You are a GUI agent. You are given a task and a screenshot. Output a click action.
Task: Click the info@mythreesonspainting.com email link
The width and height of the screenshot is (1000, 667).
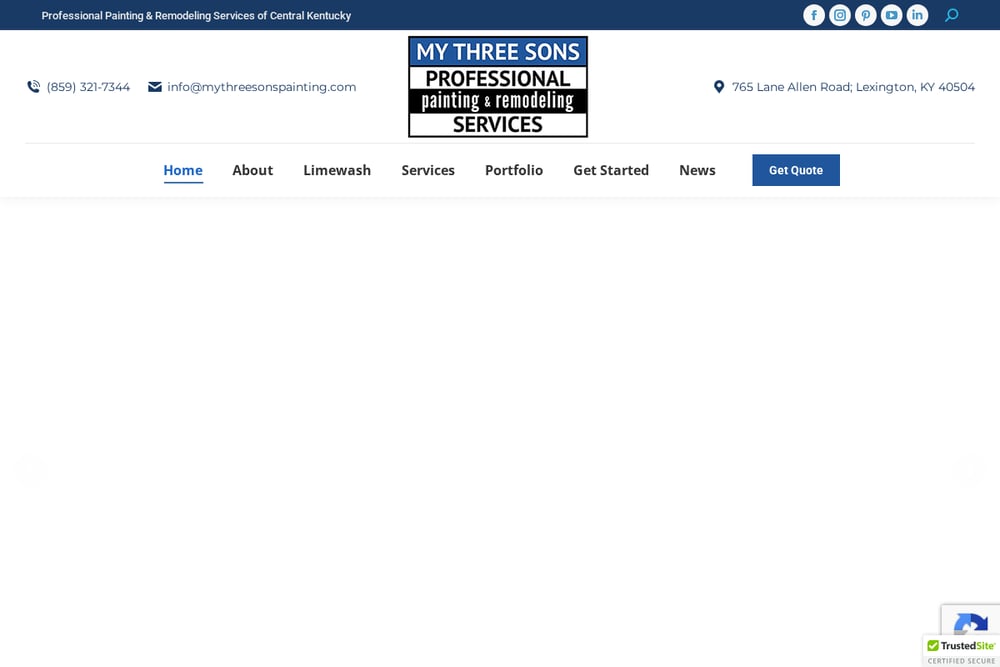coord(261,87)
